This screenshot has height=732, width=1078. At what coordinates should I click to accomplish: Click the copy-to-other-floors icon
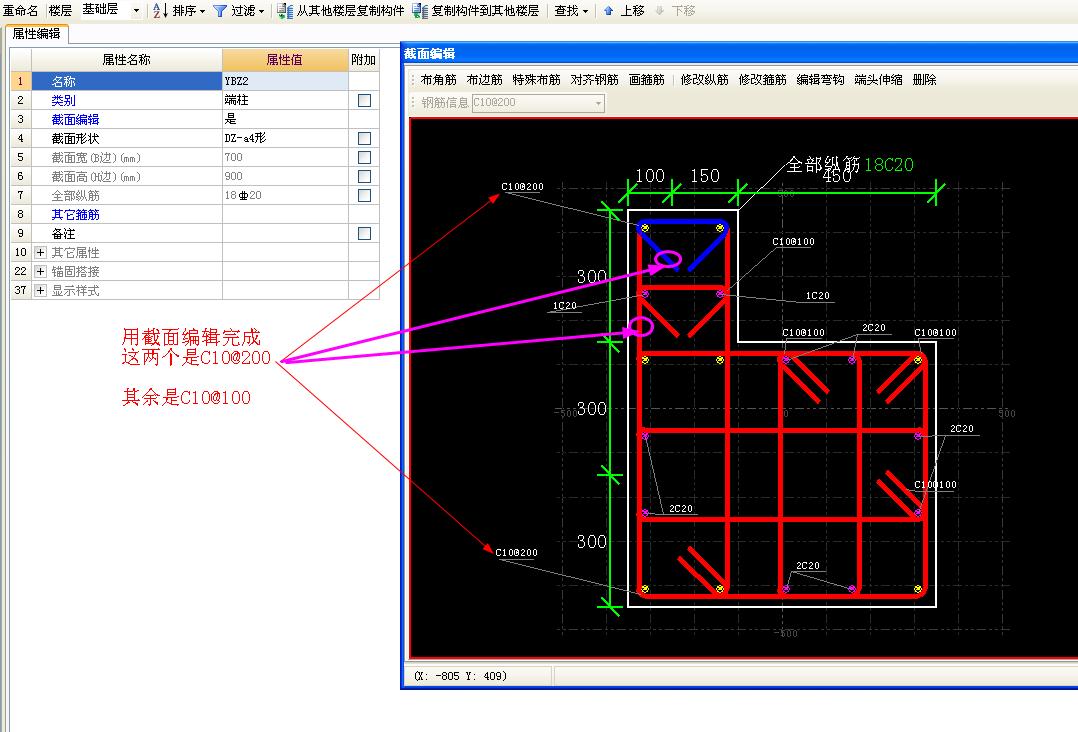(x=419, y=11)
